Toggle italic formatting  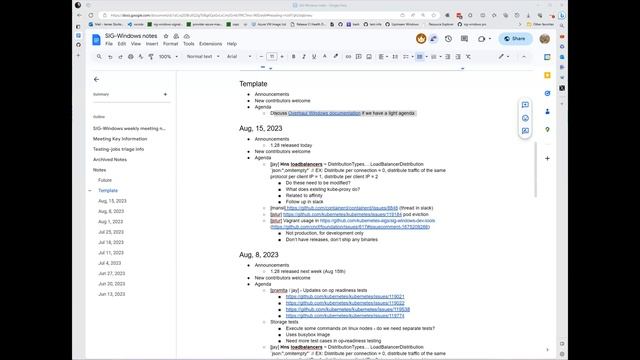[x=304, y=57]
